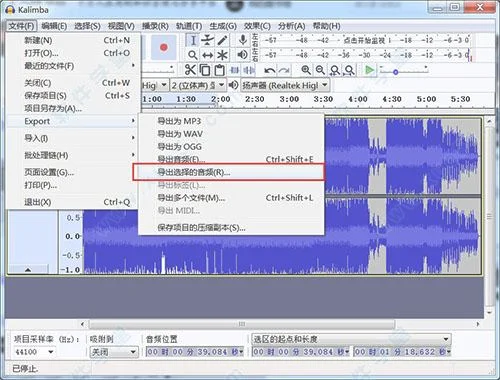Click the Copy icon

[205, 70]
